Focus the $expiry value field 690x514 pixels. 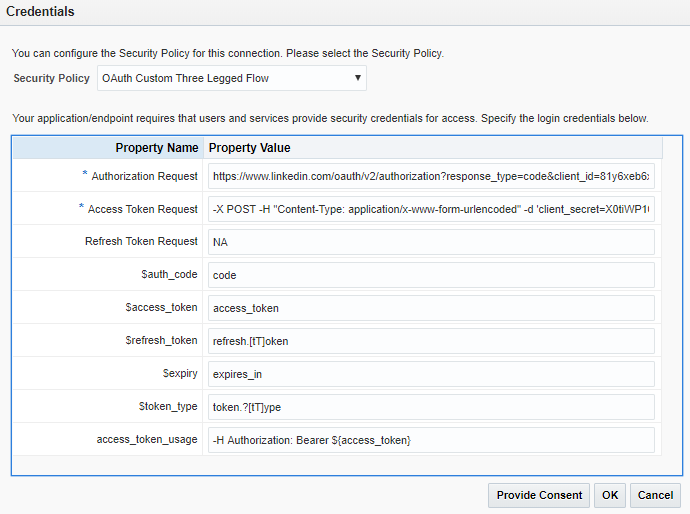pyautogui.click(x=432, y=374)
